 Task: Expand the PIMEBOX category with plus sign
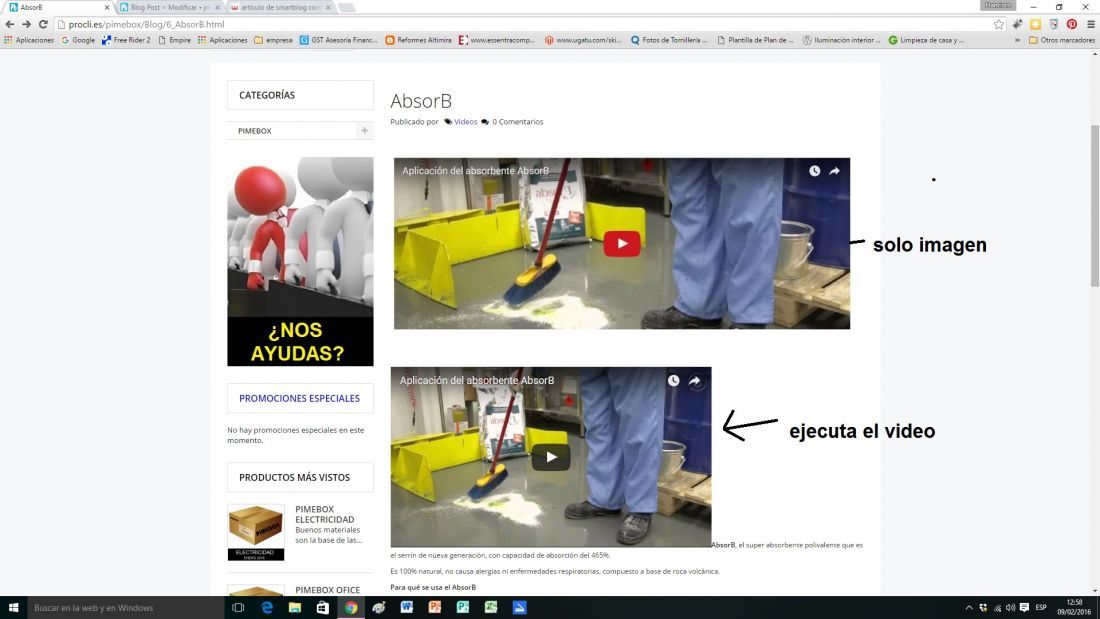click(x=364, y=131)
